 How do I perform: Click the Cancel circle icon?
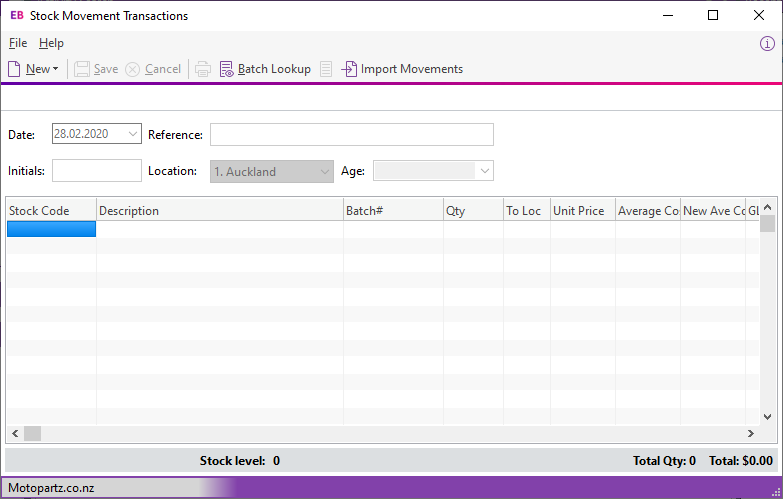point(133,69)
